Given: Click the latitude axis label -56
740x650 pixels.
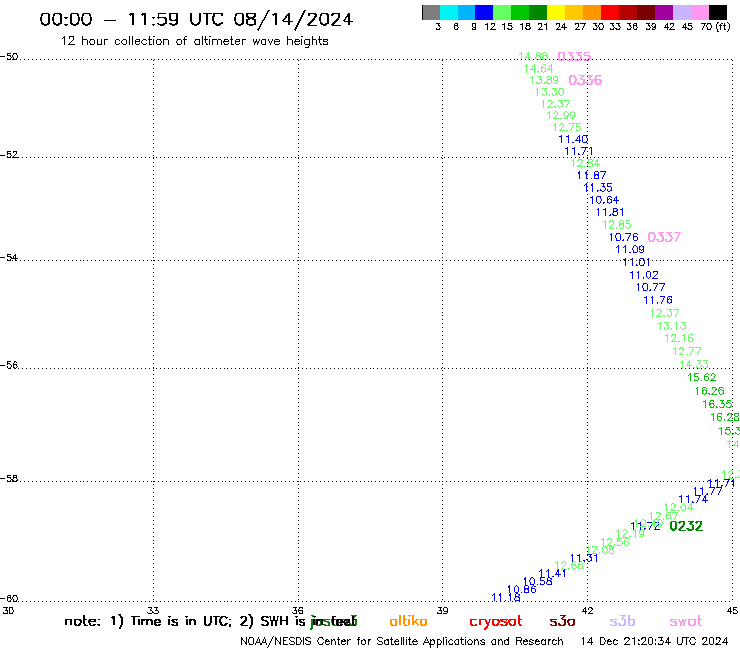Looking at the screenshot, I should (9, 365).
